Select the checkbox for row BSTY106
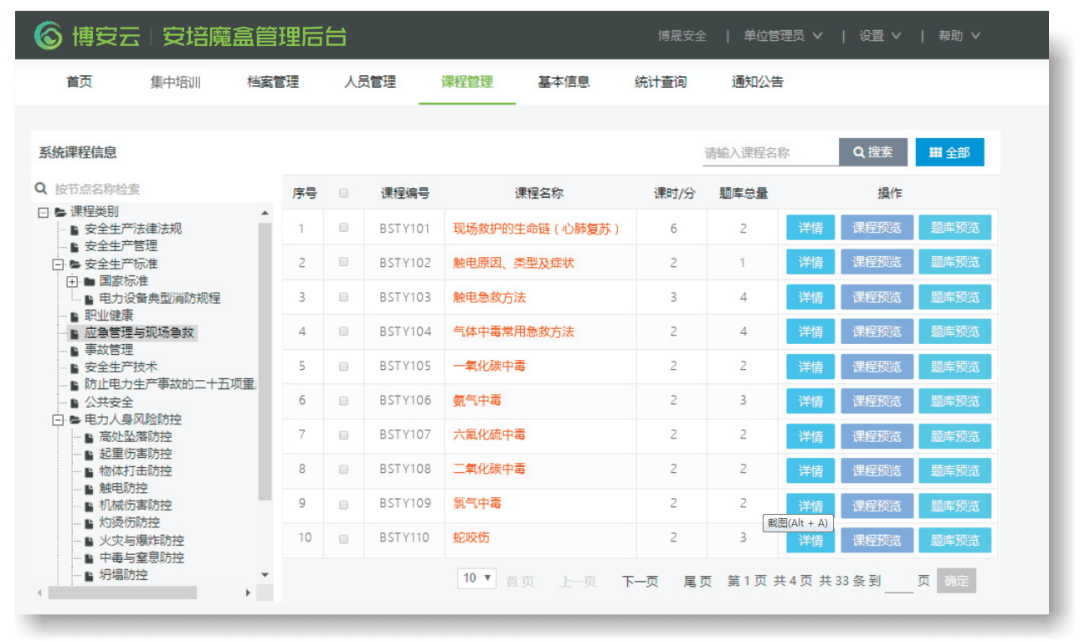1080x642 pixels. tap(344, 400)
